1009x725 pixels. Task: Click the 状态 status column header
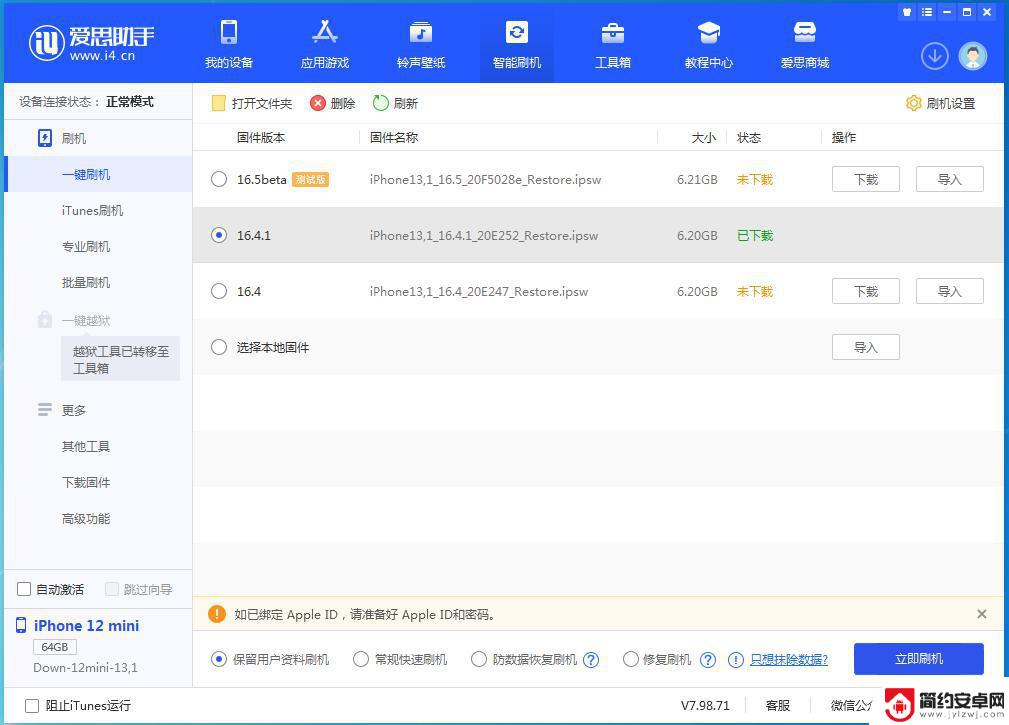coord(749,138)
